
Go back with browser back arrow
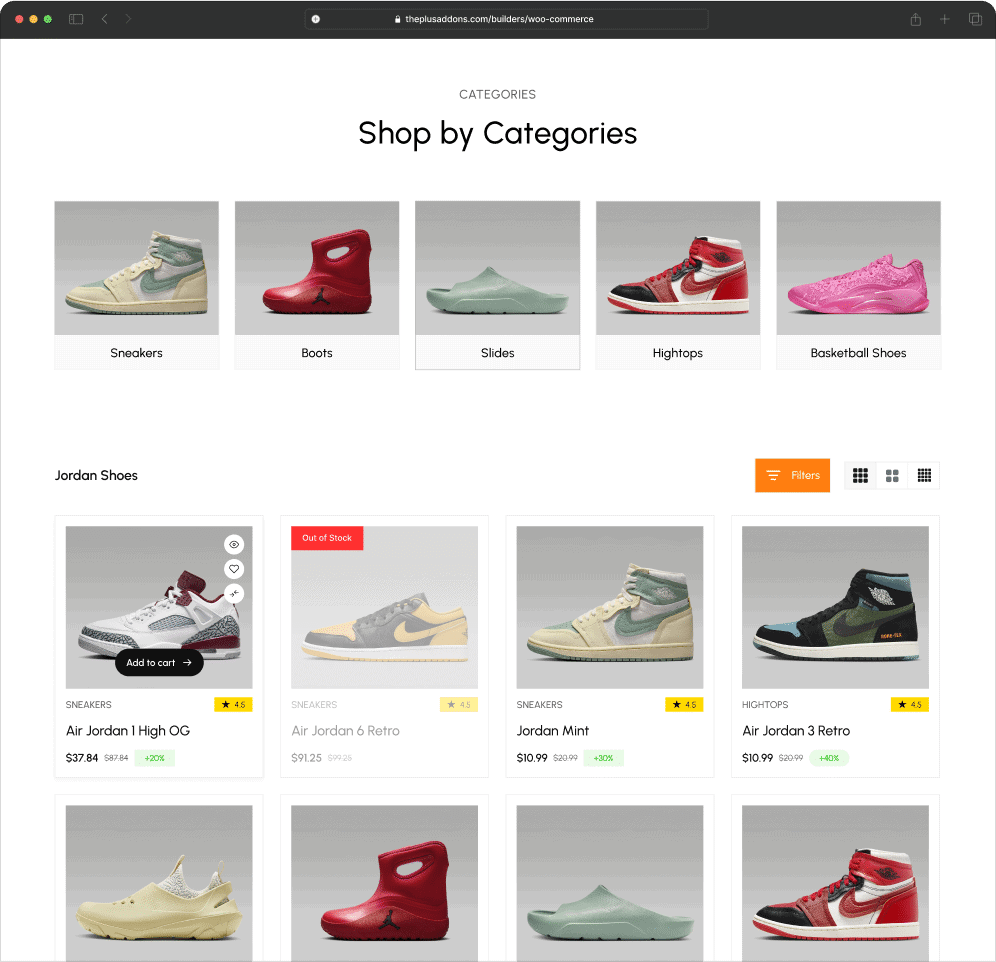(x=105, y=19)
